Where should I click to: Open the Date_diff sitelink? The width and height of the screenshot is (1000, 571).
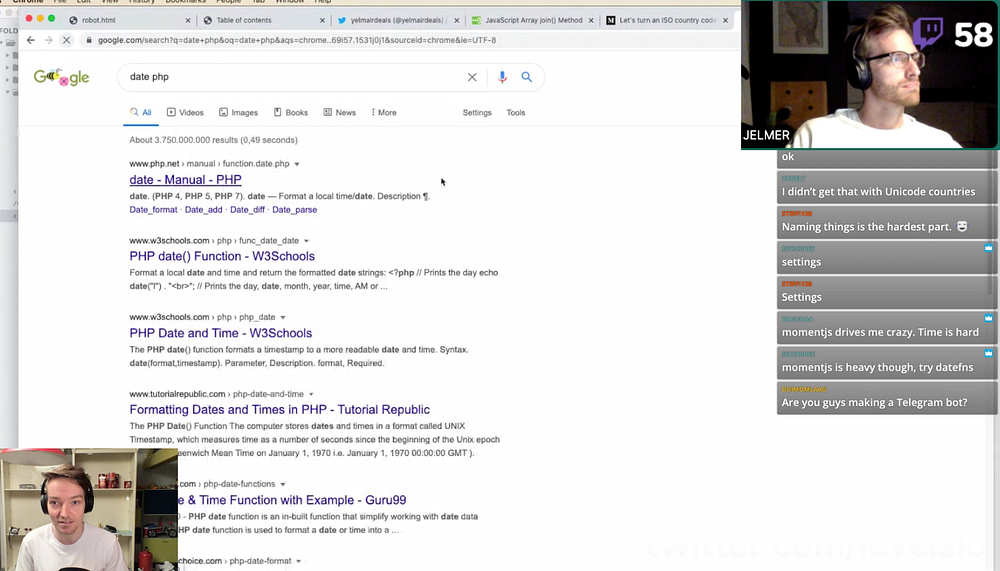247,209
